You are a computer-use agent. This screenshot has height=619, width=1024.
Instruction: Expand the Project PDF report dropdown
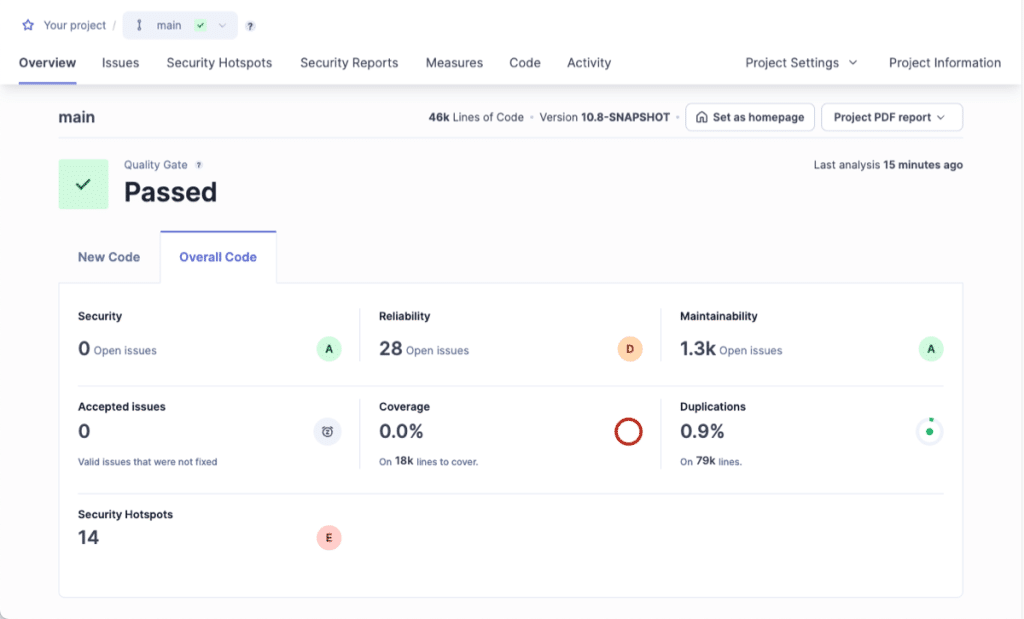[x=891, y=117]
